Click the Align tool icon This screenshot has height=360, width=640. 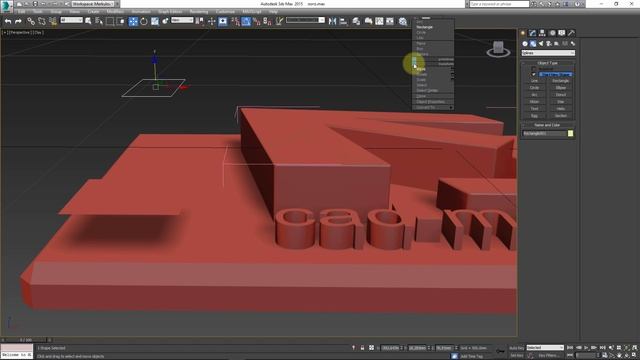[343, 21]
